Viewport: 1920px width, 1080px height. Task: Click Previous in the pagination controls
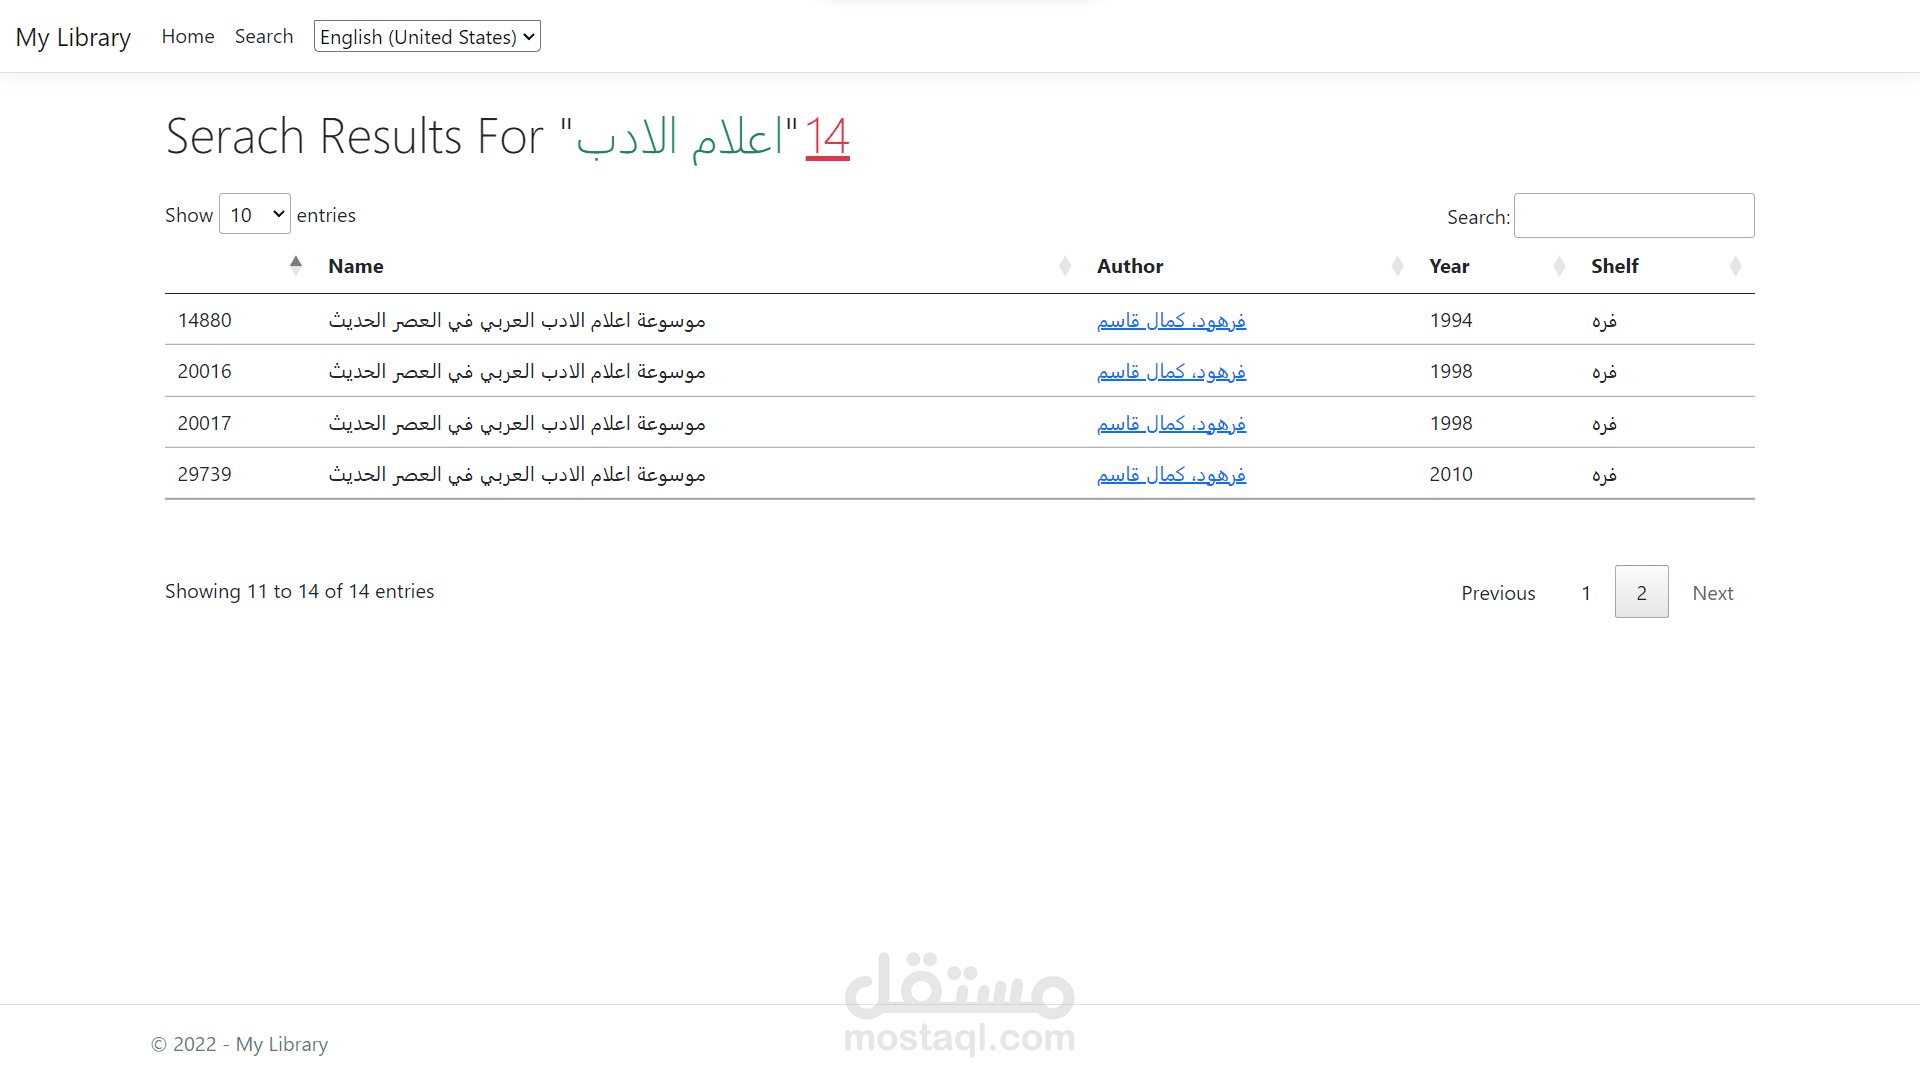tap(1498, 592)
